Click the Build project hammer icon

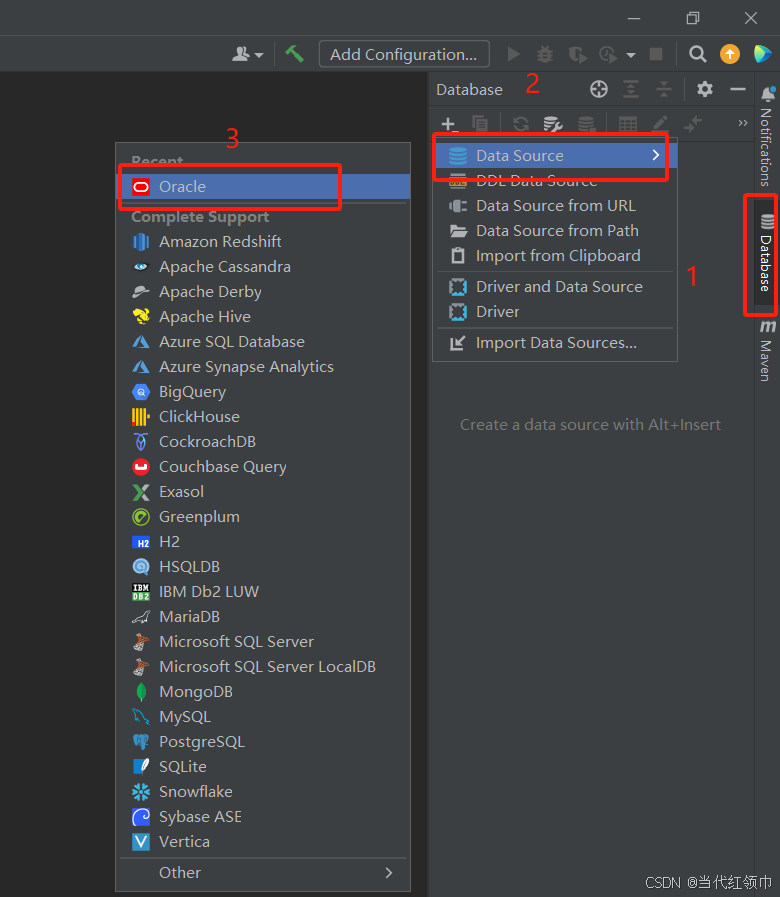point(295,54)
